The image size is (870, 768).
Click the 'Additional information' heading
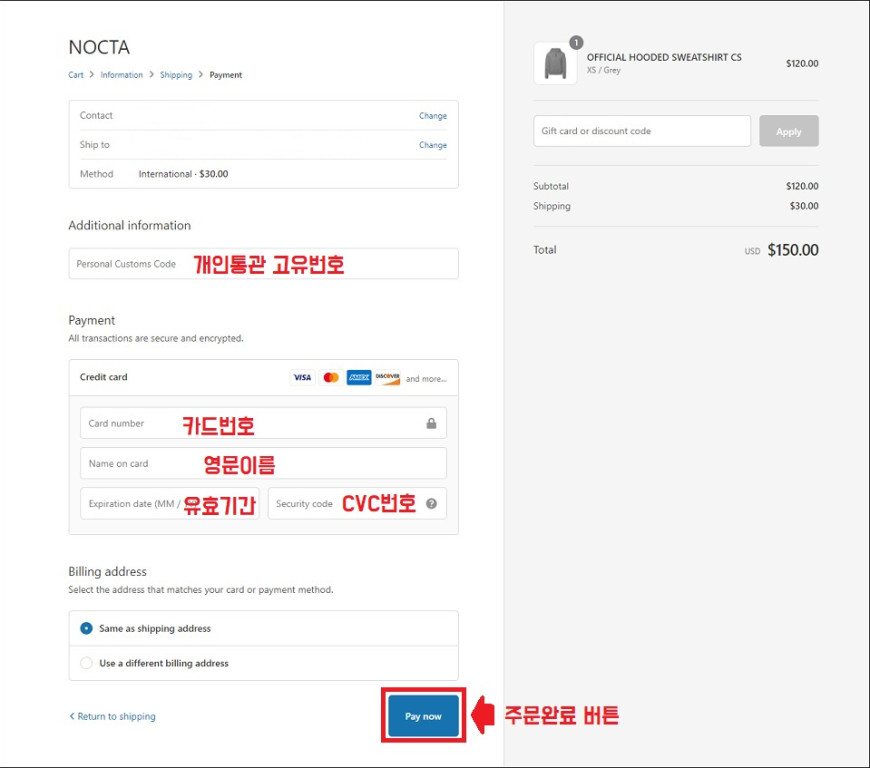point(129,225)
